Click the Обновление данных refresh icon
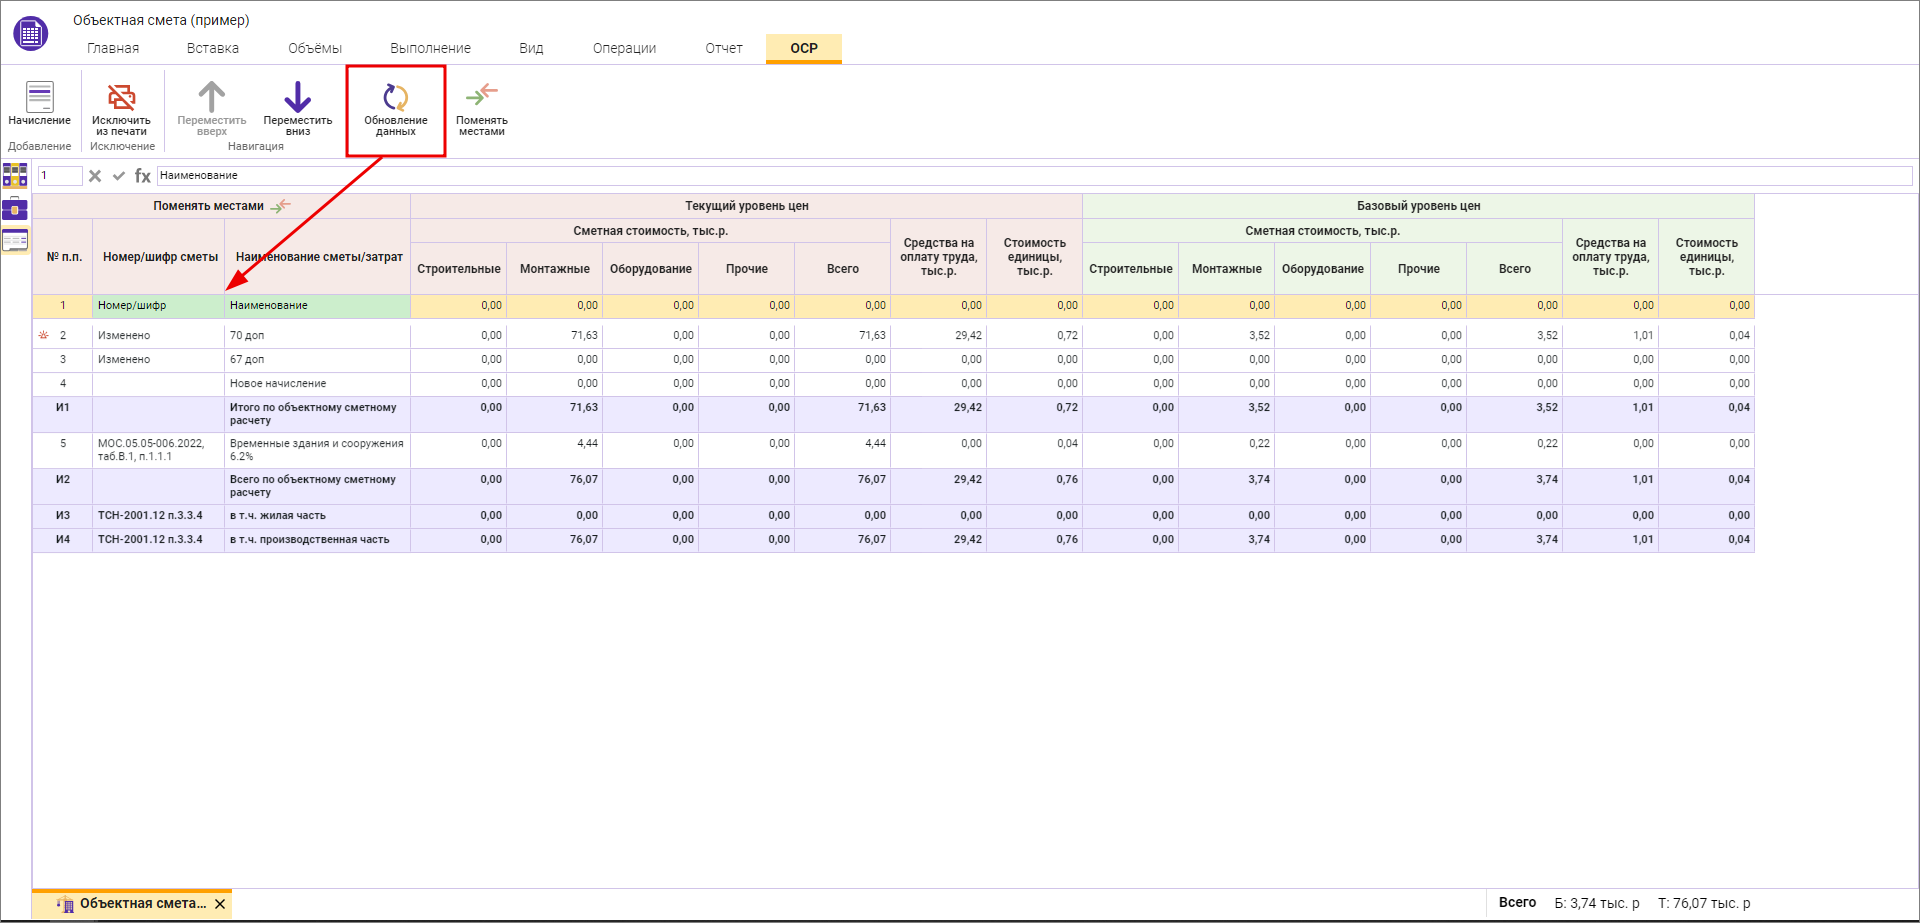Screen dimensions: 1920x923 pos(396,98)
